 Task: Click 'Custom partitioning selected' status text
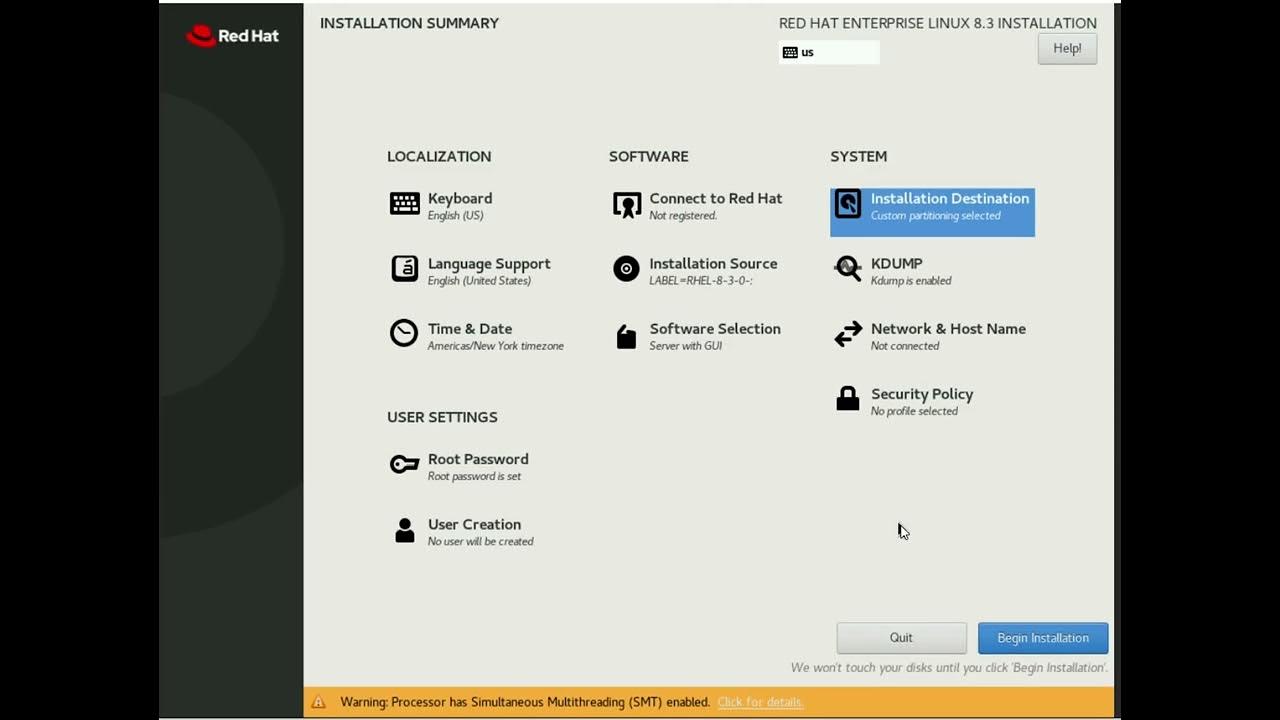click(935, 216)
